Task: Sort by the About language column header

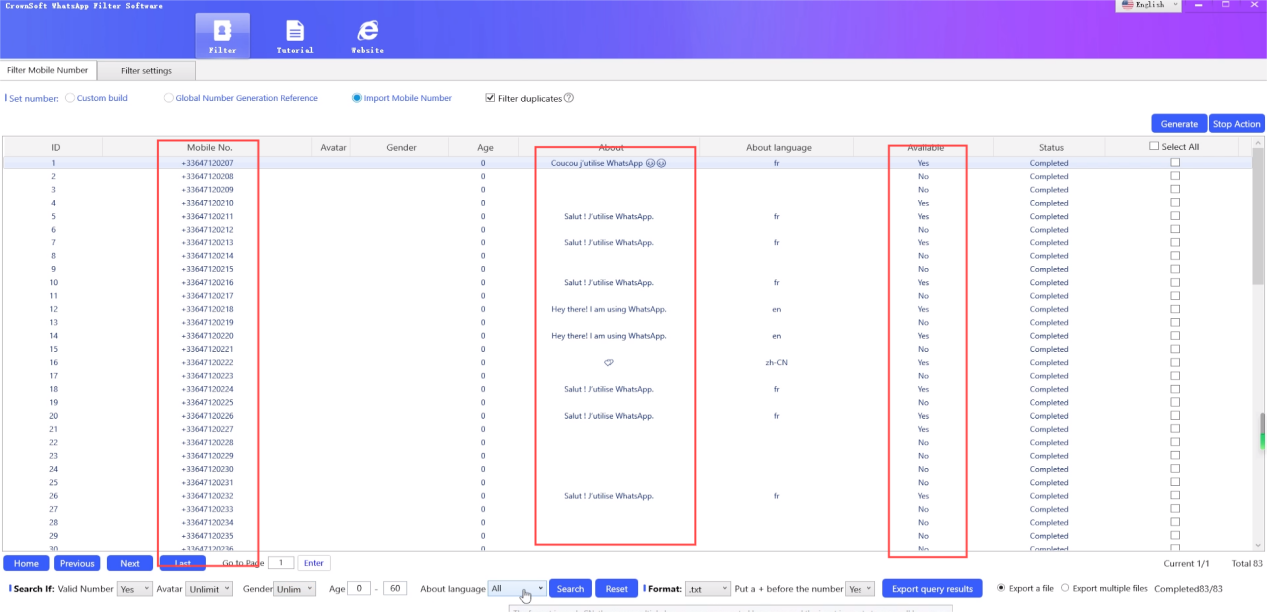Action: click(x=778, y=147)
